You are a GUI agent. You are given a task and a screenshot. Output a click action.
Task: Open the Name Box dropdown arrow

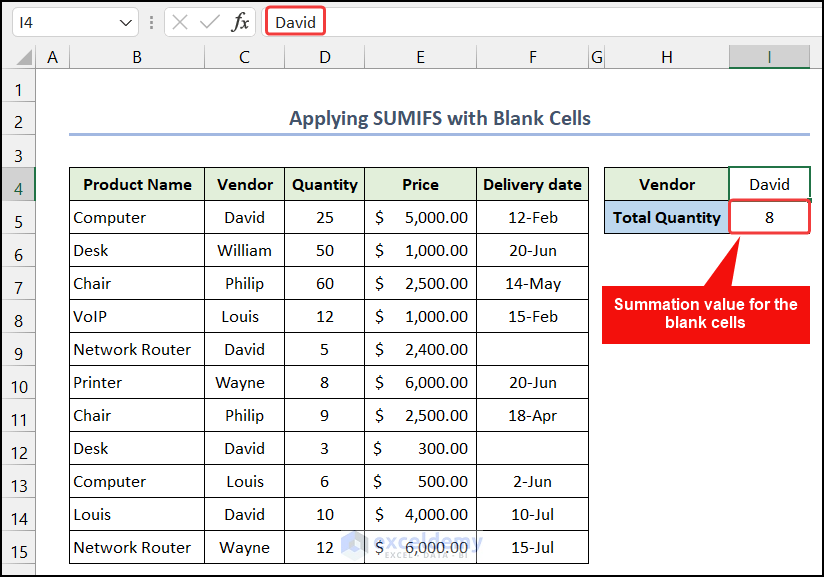(x=126, y=22)
